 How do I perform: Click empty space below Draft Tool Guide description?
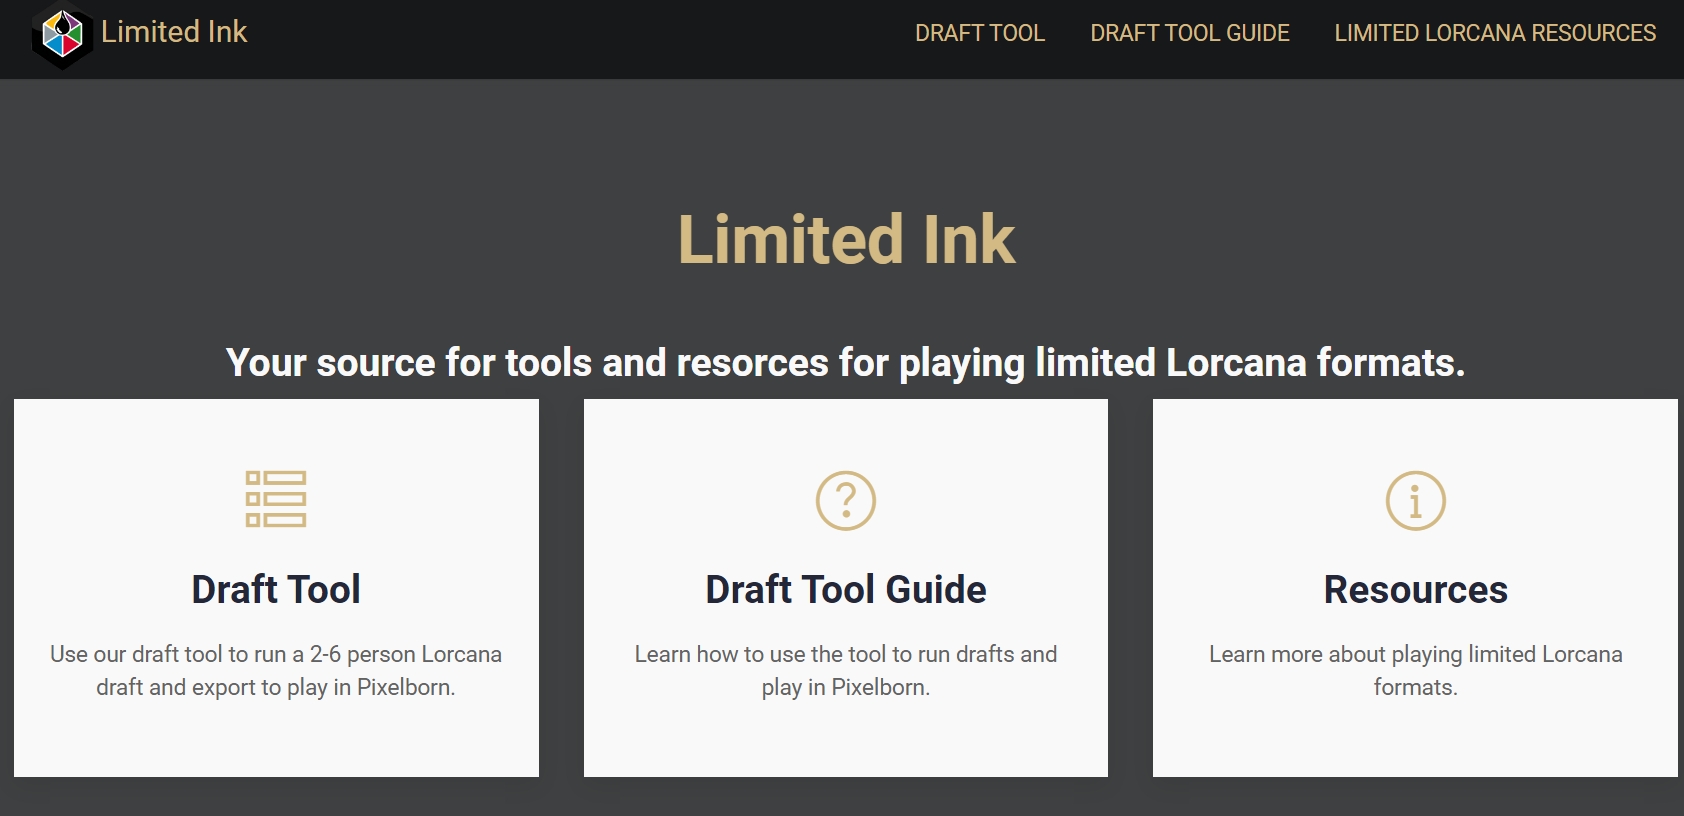845,740
